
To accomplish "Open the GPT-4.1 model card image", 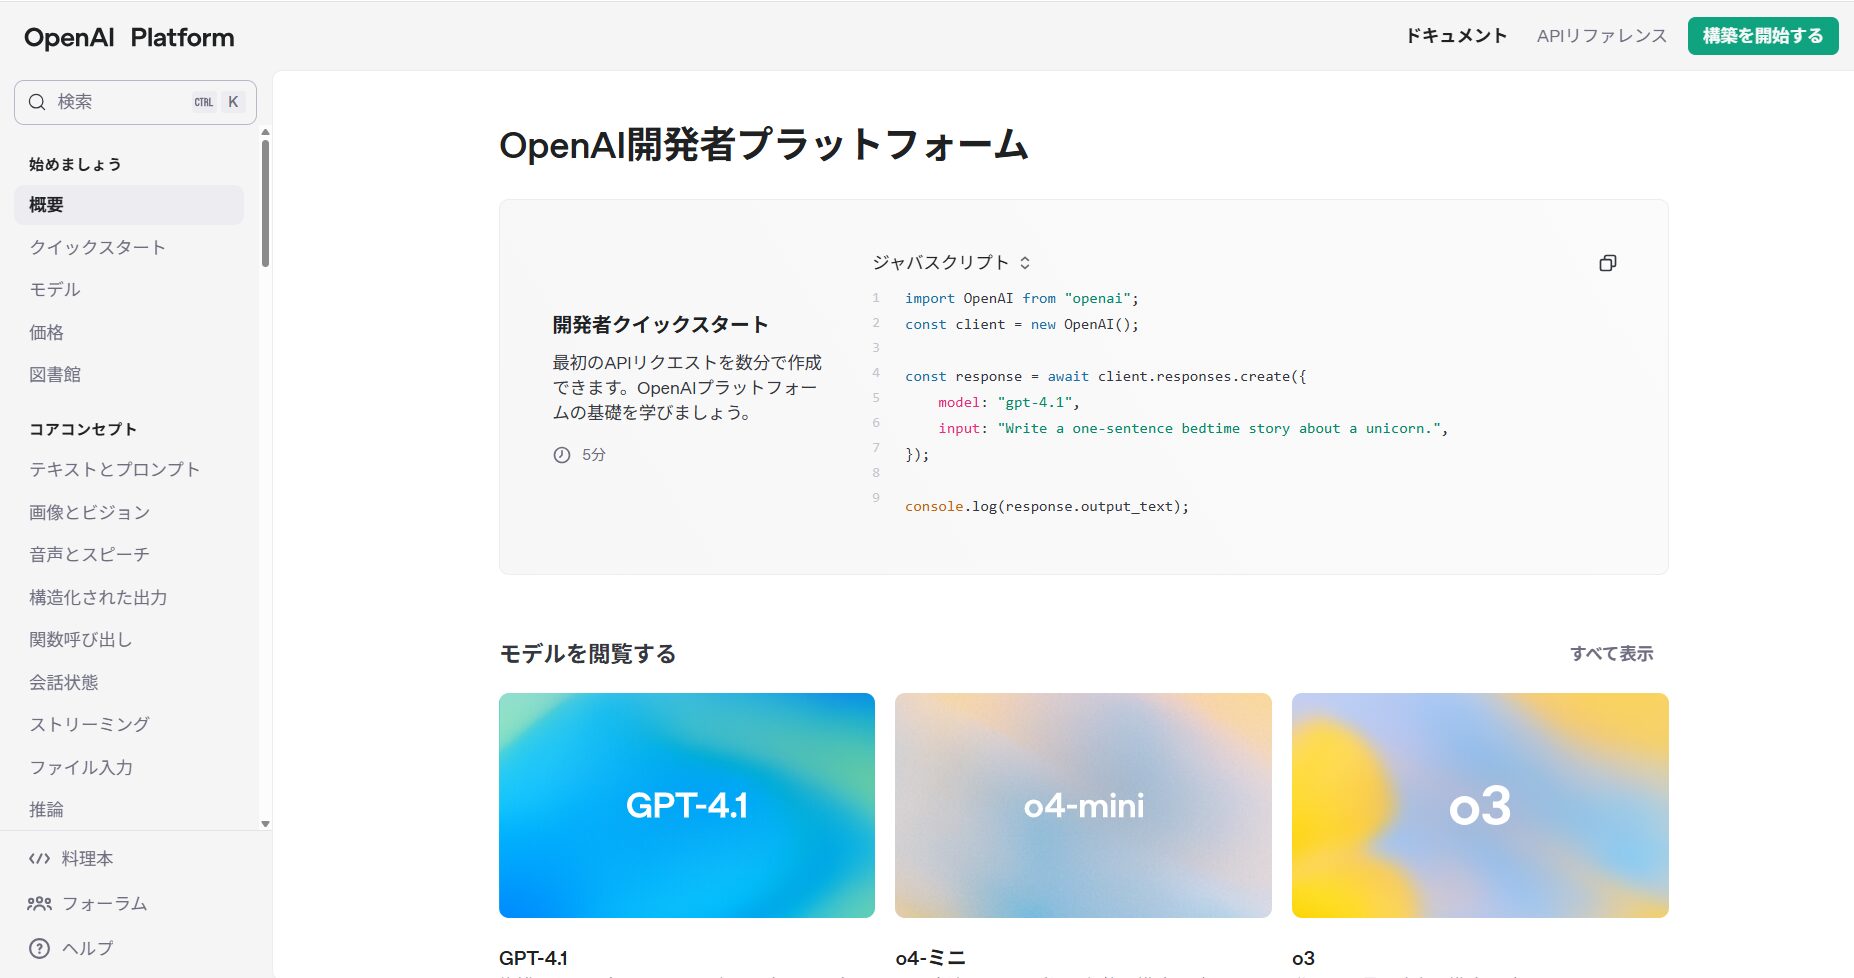I will (687, 805).
